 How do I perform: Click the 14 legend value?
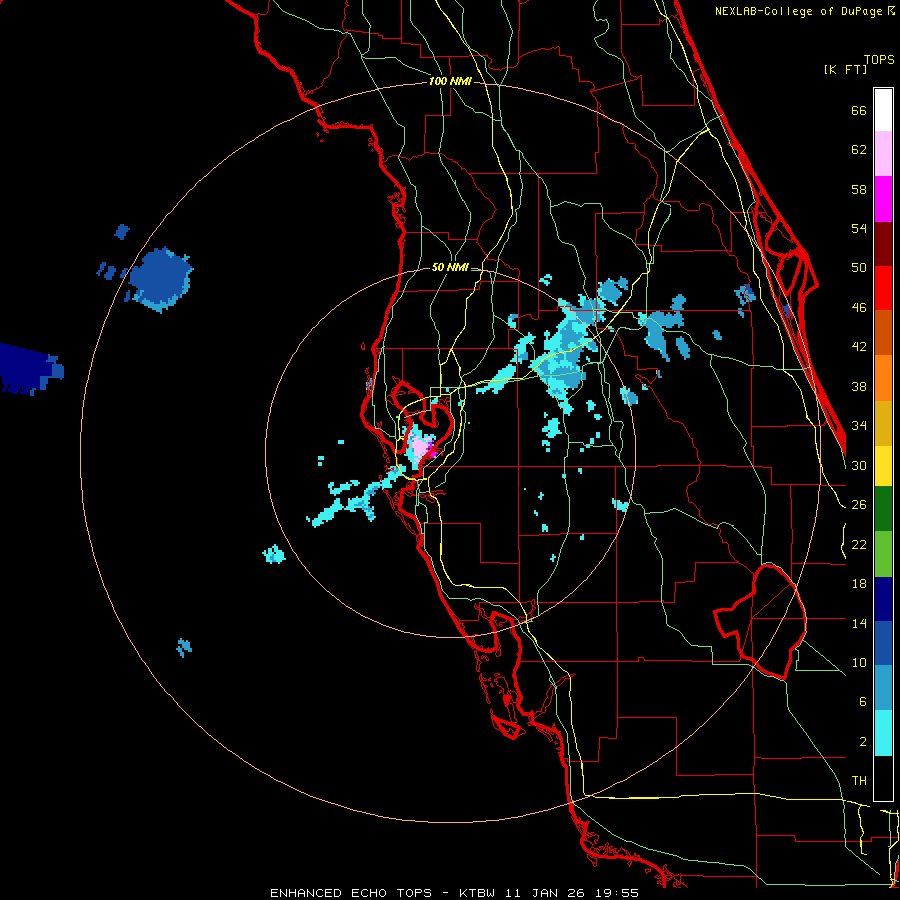coord(859,623)
